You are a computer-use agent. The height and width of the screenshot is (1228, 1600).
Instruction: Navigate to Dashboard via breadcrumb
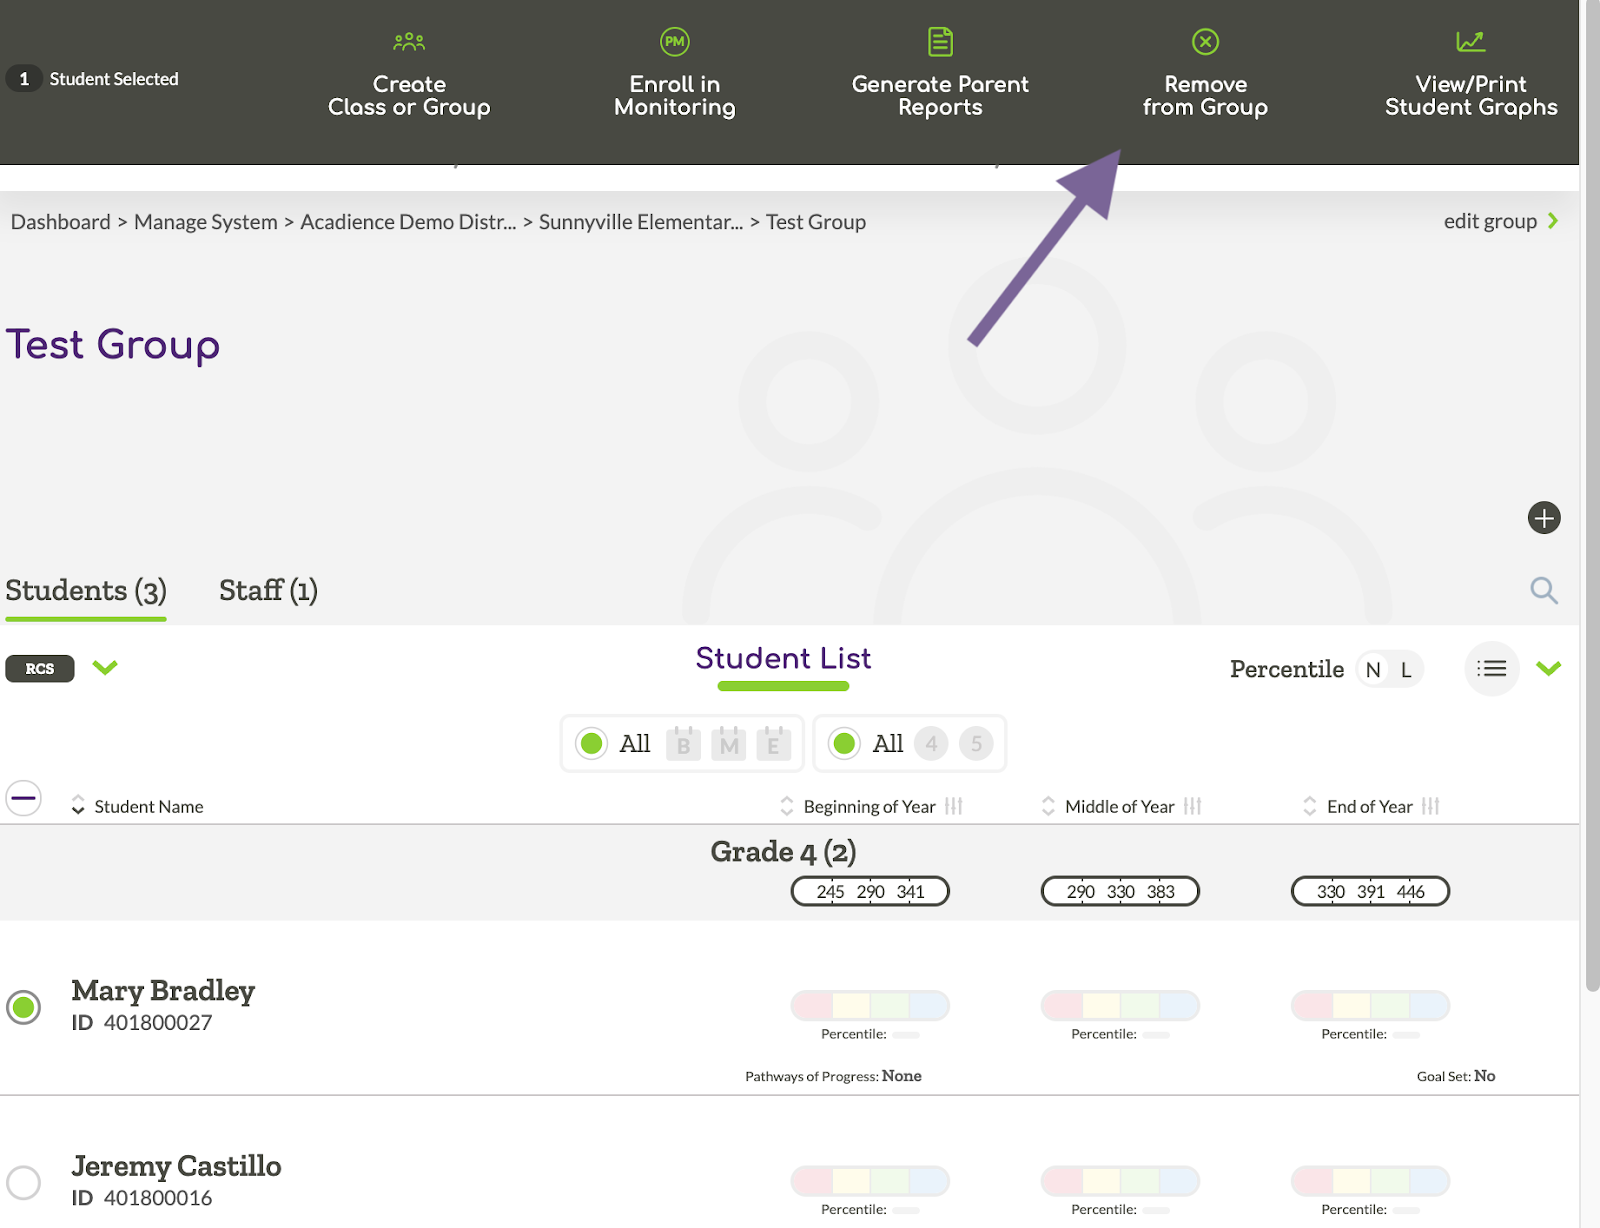(x=60, y=221)
